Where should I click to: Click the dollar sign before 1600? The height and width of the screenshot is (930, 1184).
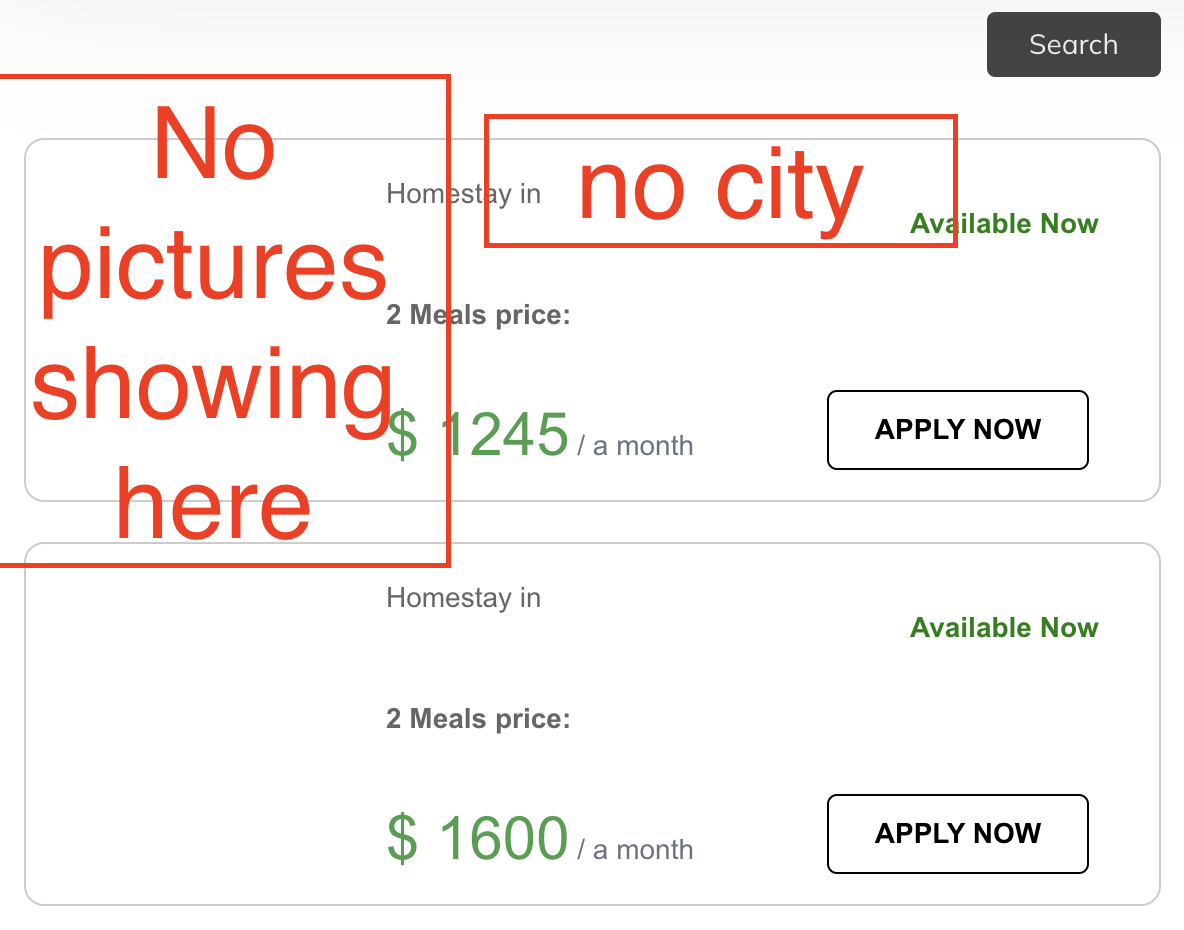[402, 838]
